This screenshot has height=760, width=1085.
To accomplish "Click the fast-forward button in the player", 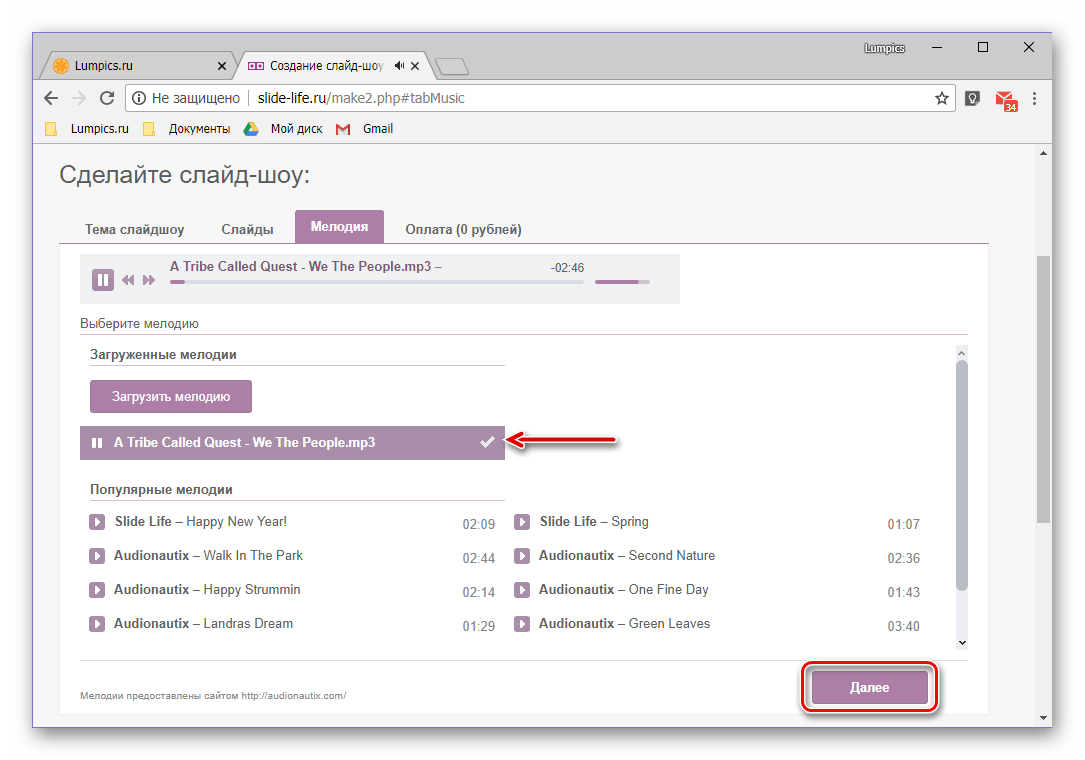I will 149,280.
